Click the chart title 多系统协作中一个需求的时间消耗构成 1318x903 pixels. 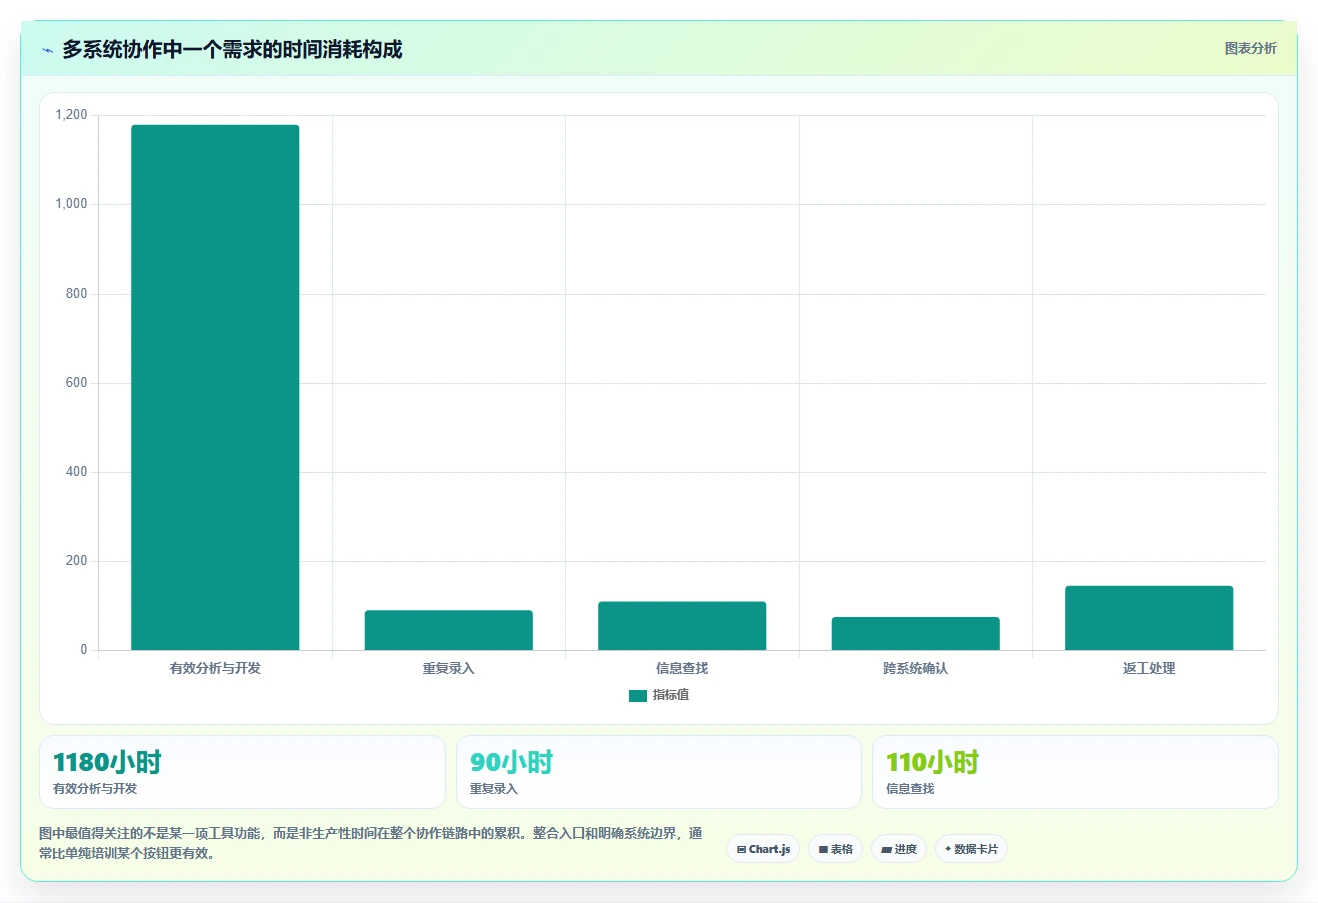pos(232,50)
